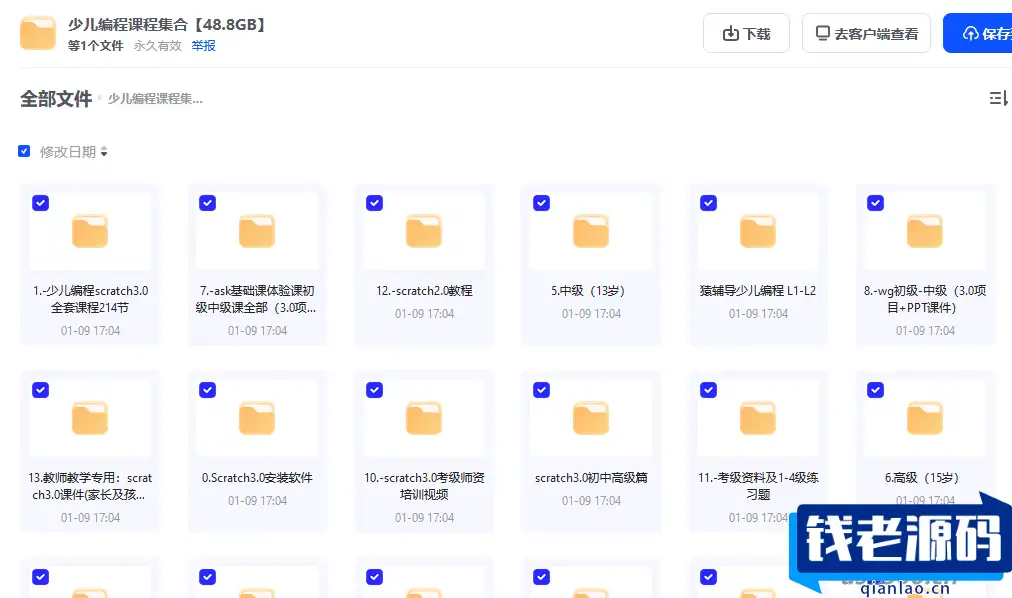The width and height of the screenshot is (1012, 598).
Task: Click the 去客户端查看 button
Action: point(866,33)
